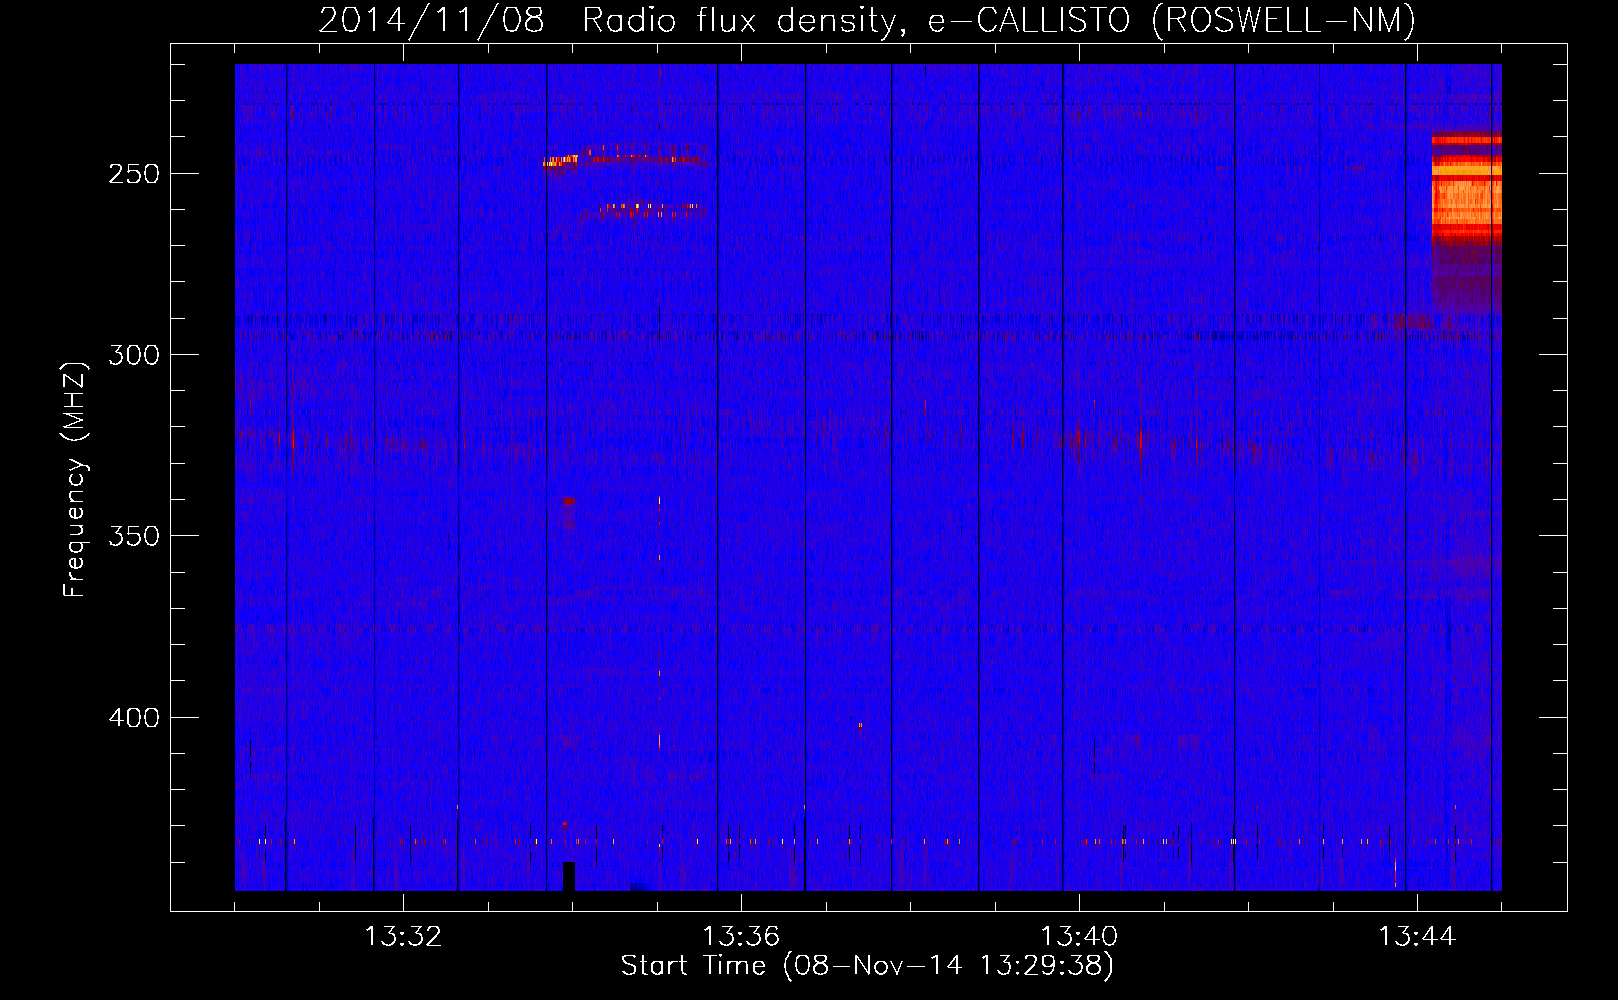The height and width of the screenshot is (1000, 1618).
Task: Click the 13:40 time axis label
Action: (1079, 936)
